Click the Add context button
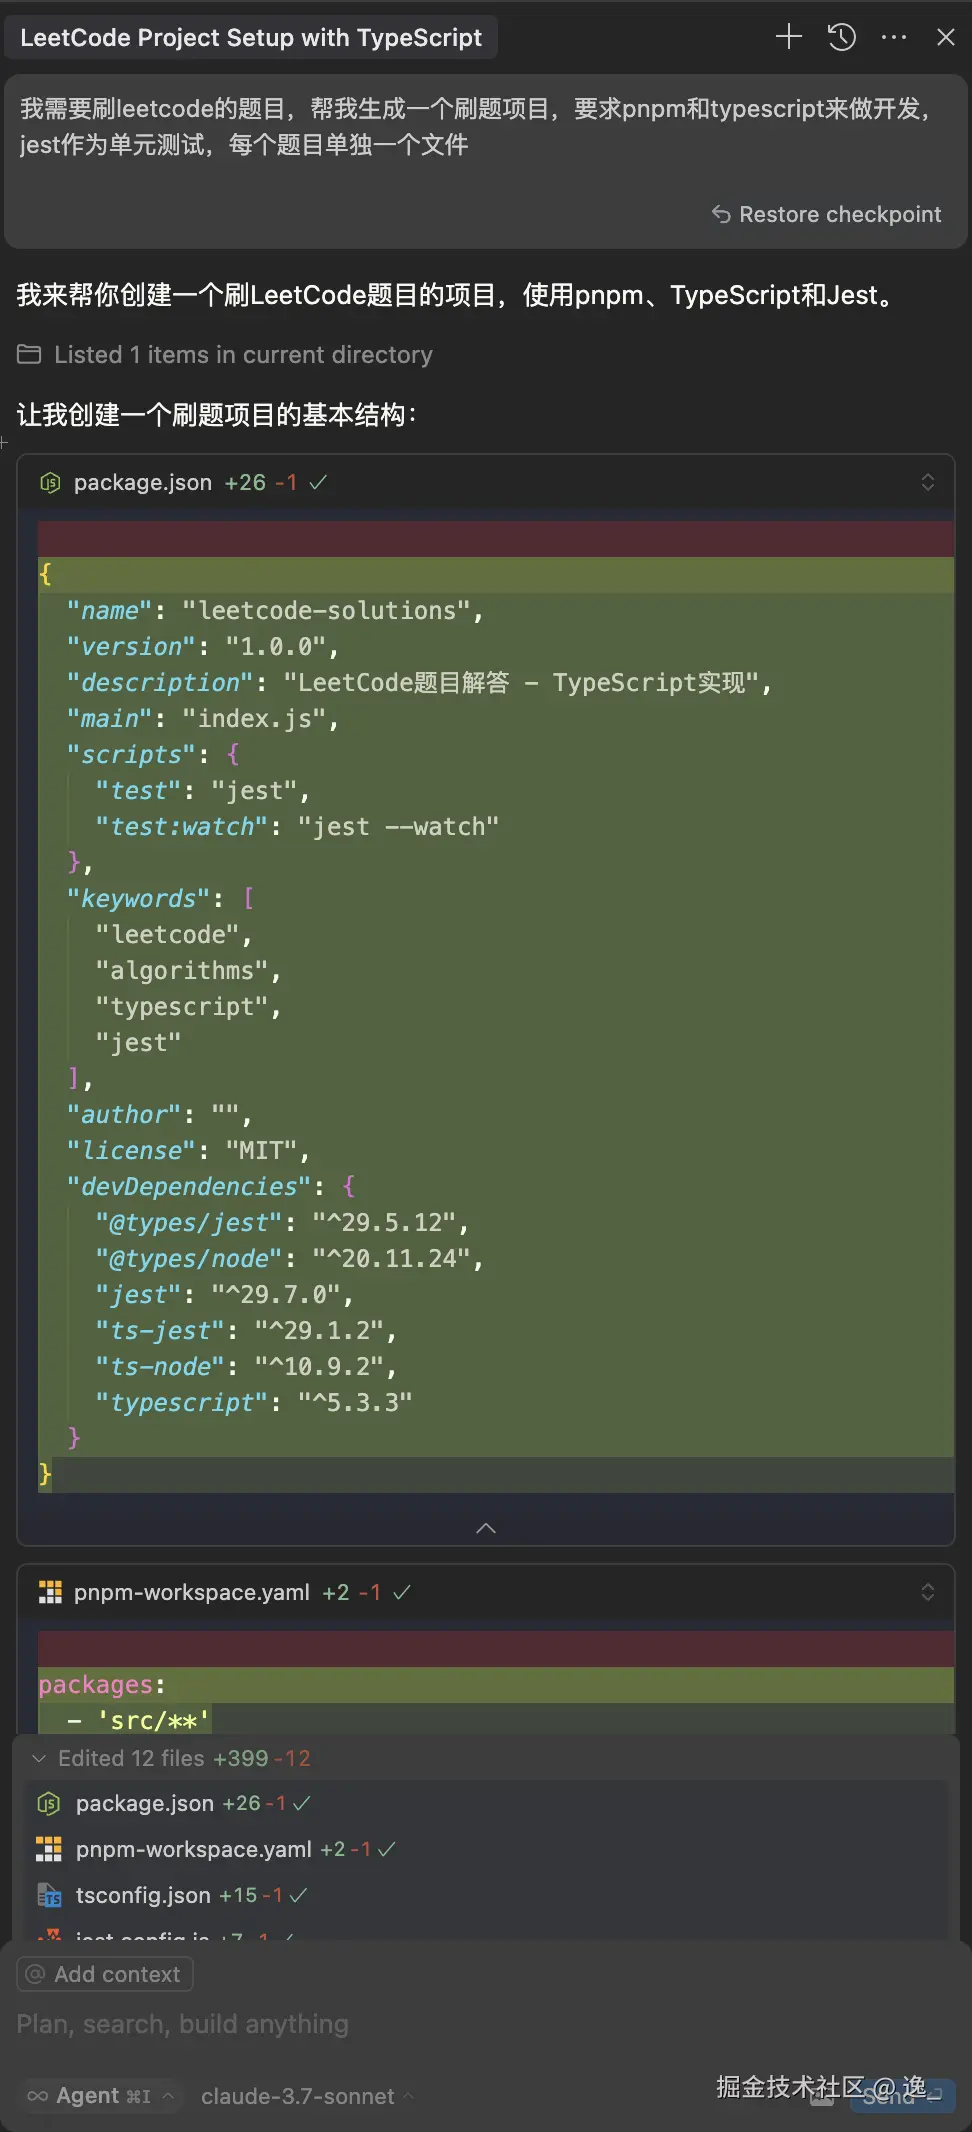Screen dimensions: 972x2132 (x=105, y=1974)
